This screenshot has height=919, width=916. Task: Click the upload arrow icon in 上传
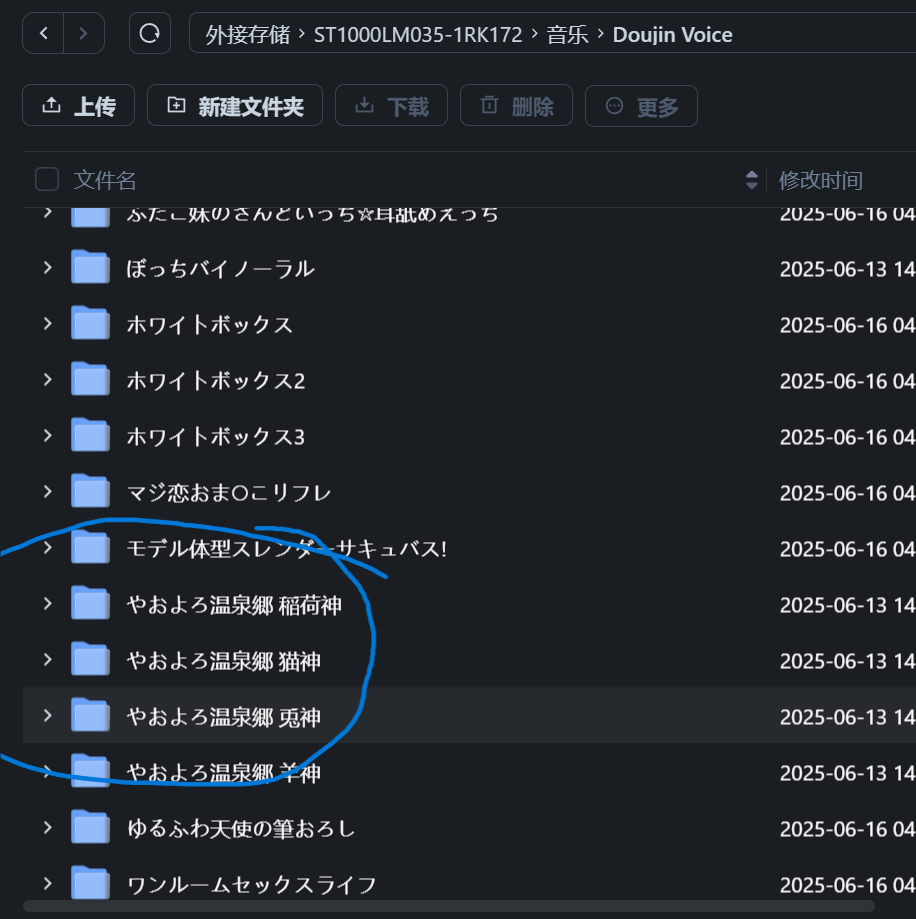[52, 105]
